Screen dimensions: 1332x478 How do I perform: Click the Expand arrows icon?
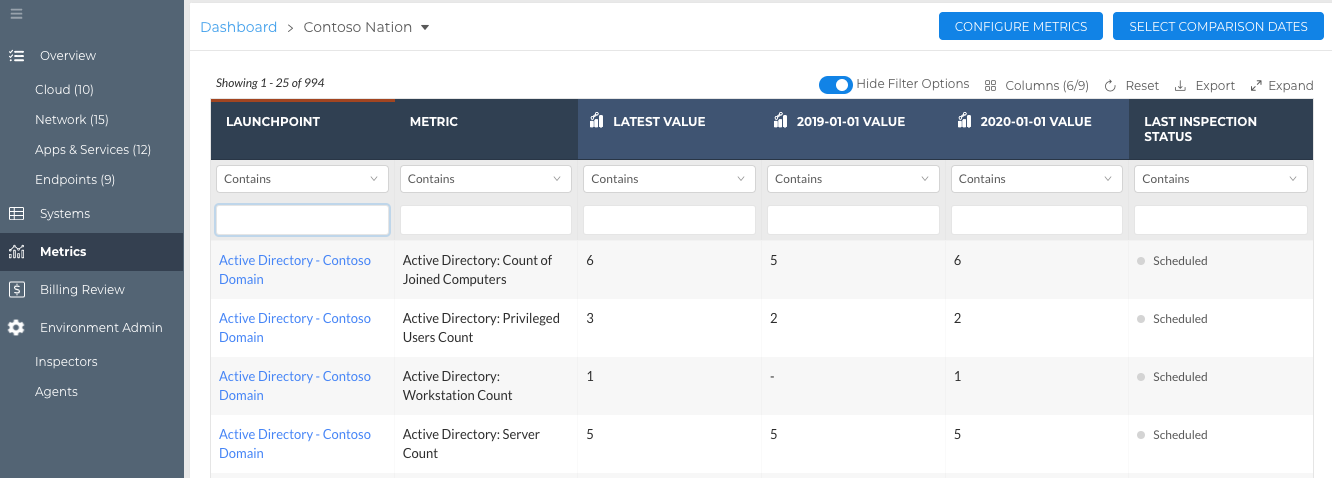tap(1256, 86)
